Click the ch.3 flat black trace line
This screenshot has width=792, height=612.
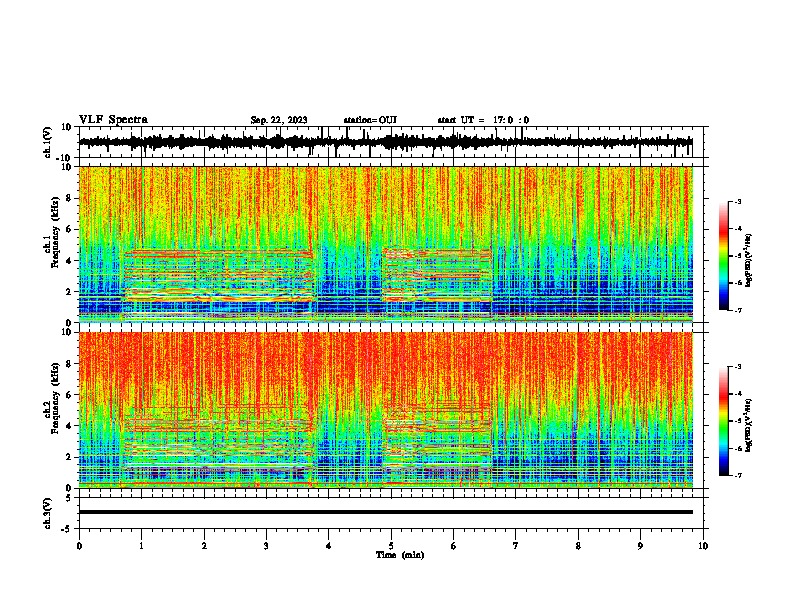tap(385, 512)
